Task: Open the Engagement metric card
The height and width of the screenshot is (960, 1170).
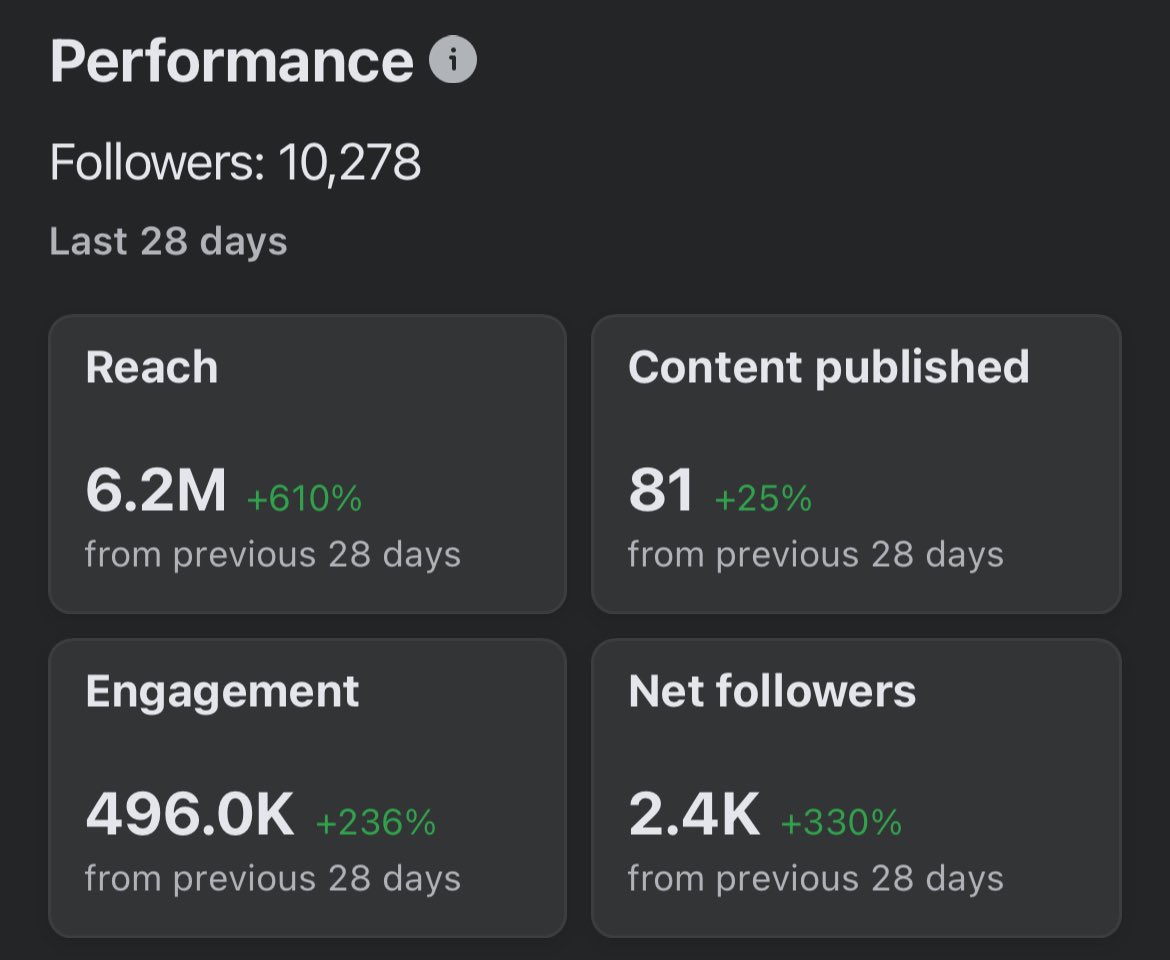Action: 307,788
